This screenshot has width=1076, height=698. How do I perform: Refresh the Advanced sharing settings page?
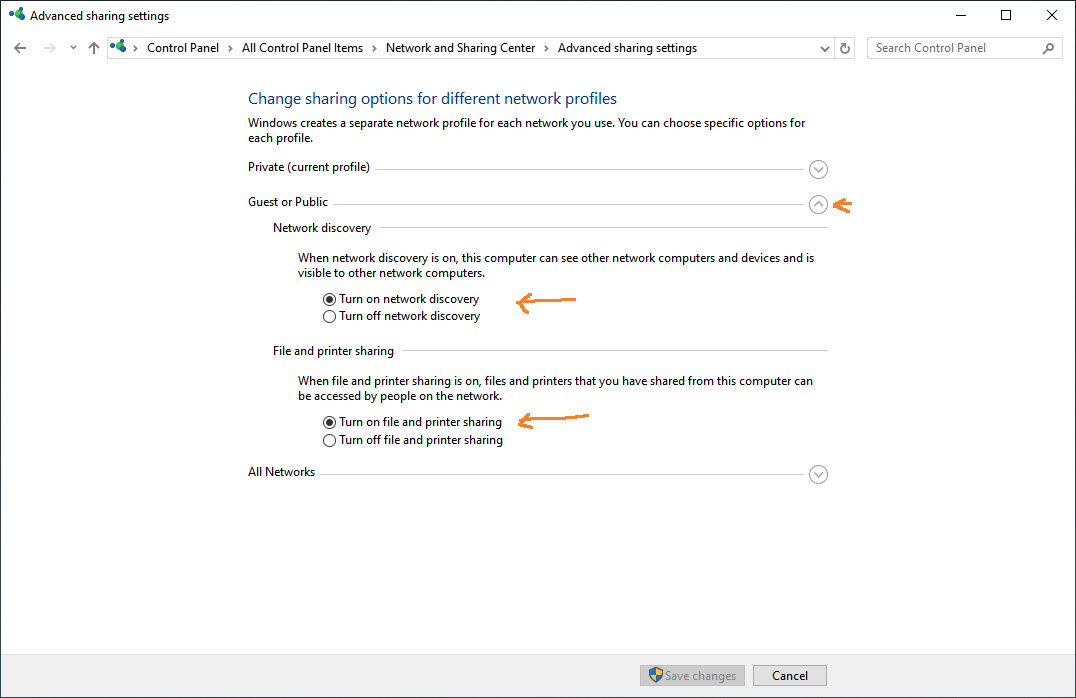(x=845, y=48)
